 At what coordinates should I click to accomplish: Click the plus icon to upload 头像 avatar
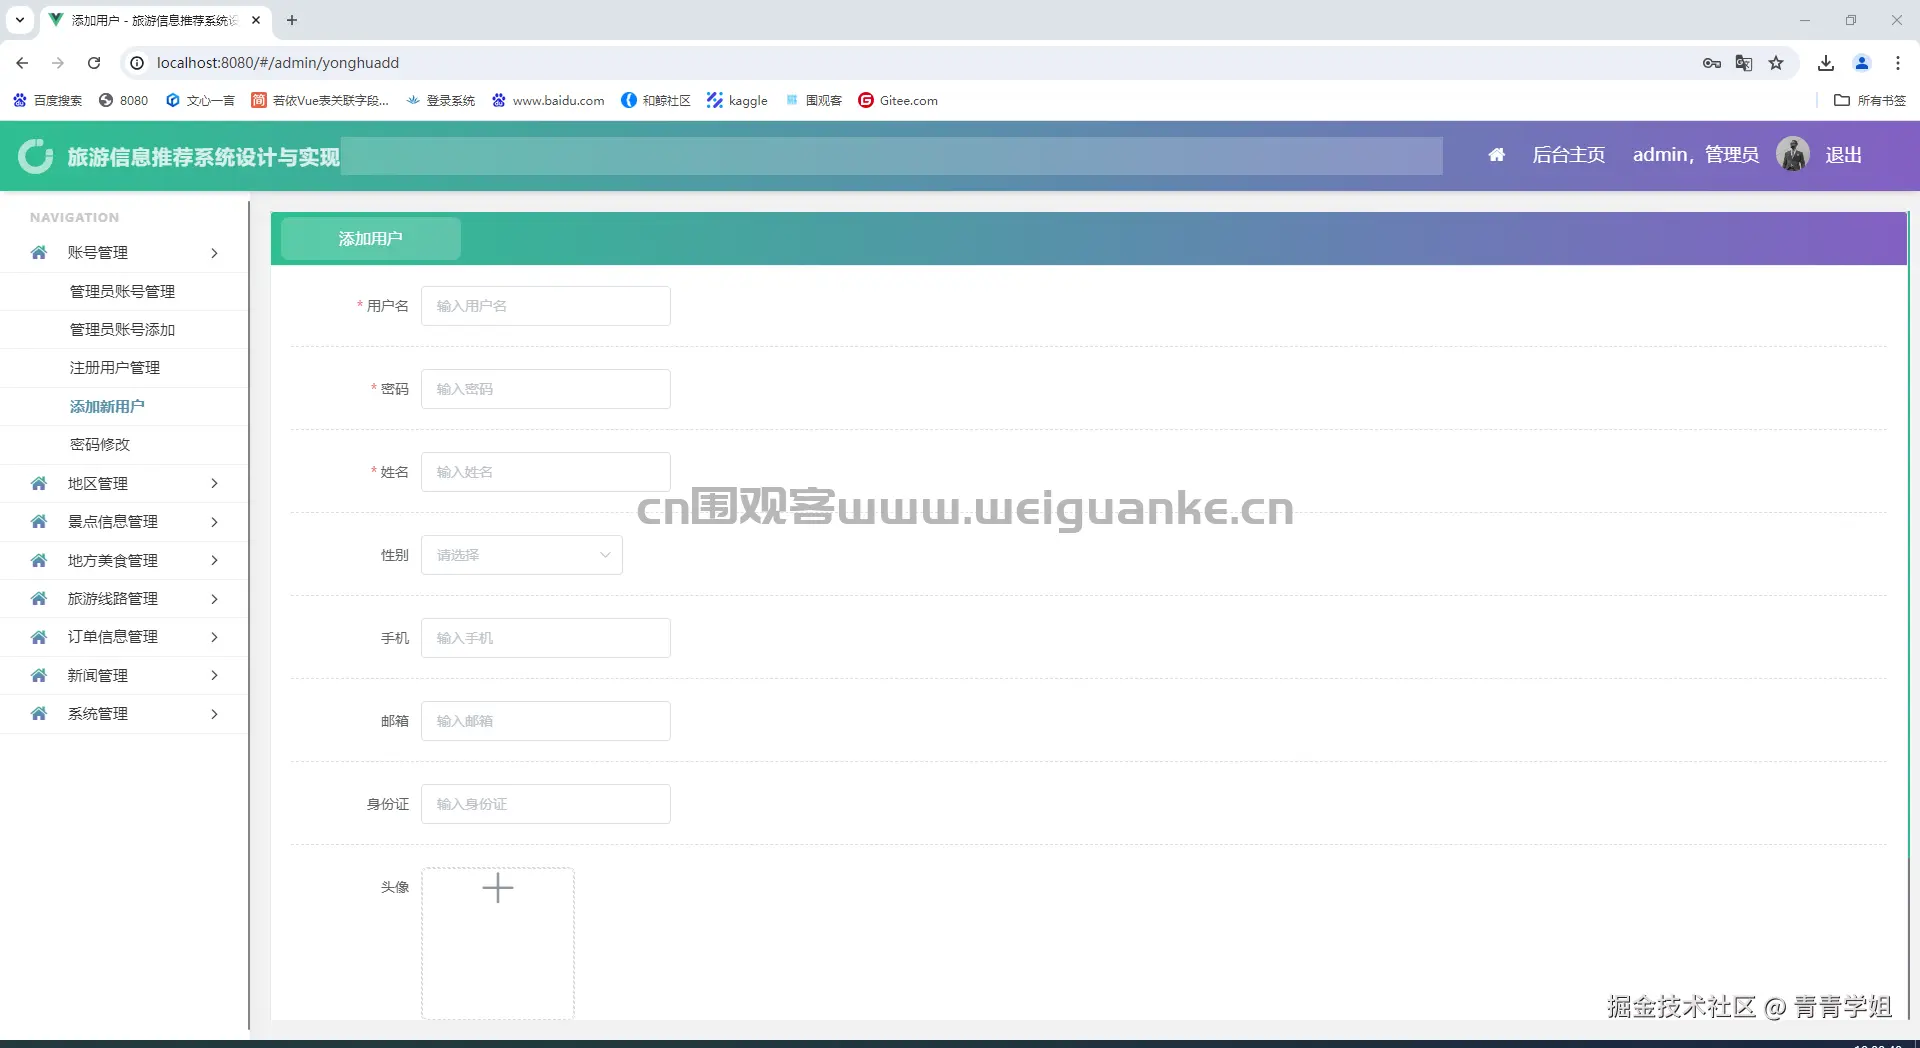[x=498, y=888]
